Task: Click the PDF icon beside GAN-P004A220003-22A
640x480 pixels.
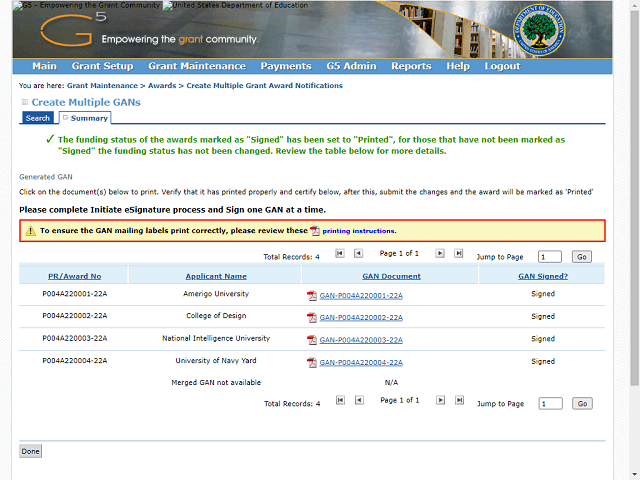Action: click(x=312, y=340)
